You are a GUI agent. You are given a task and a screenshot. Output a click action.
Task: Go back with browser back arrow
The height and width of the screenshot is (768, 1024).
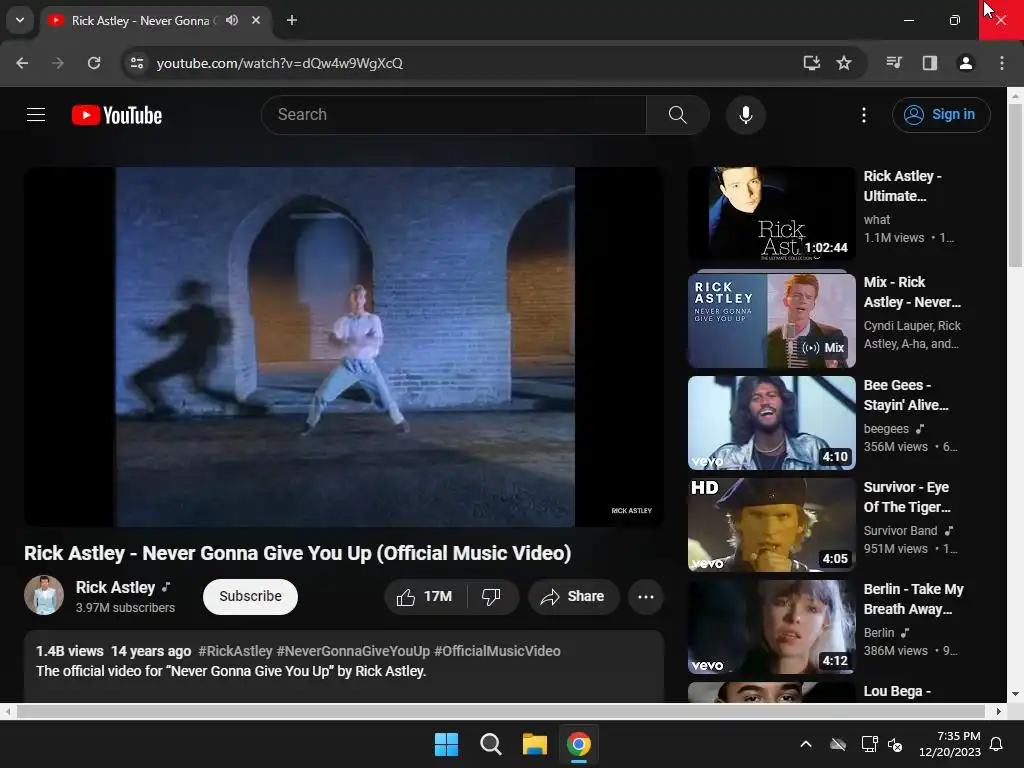pos(22,63)
